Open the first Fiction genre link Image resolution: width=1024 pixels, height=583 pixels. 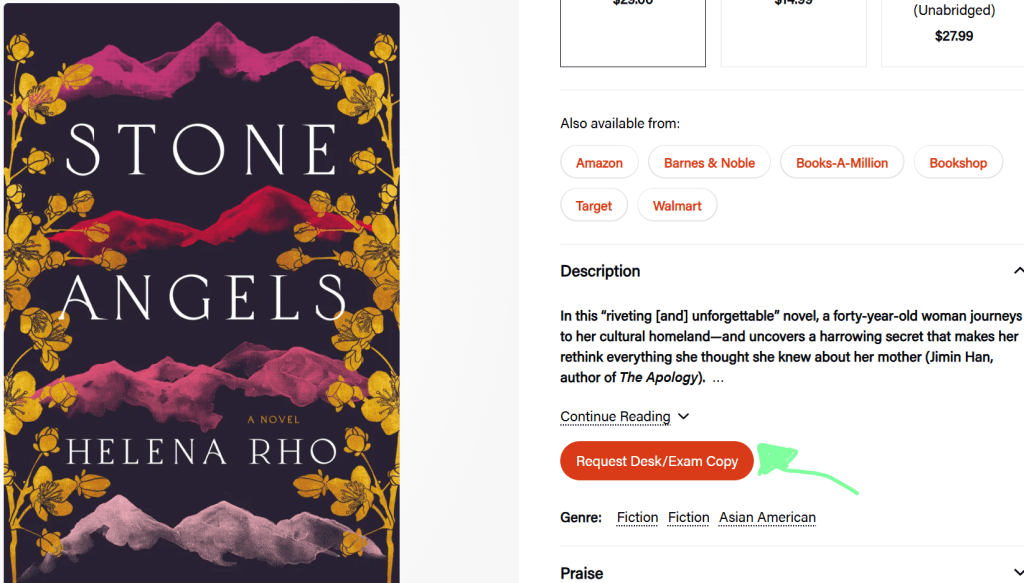pyautogui.click(x=637, y=517)
